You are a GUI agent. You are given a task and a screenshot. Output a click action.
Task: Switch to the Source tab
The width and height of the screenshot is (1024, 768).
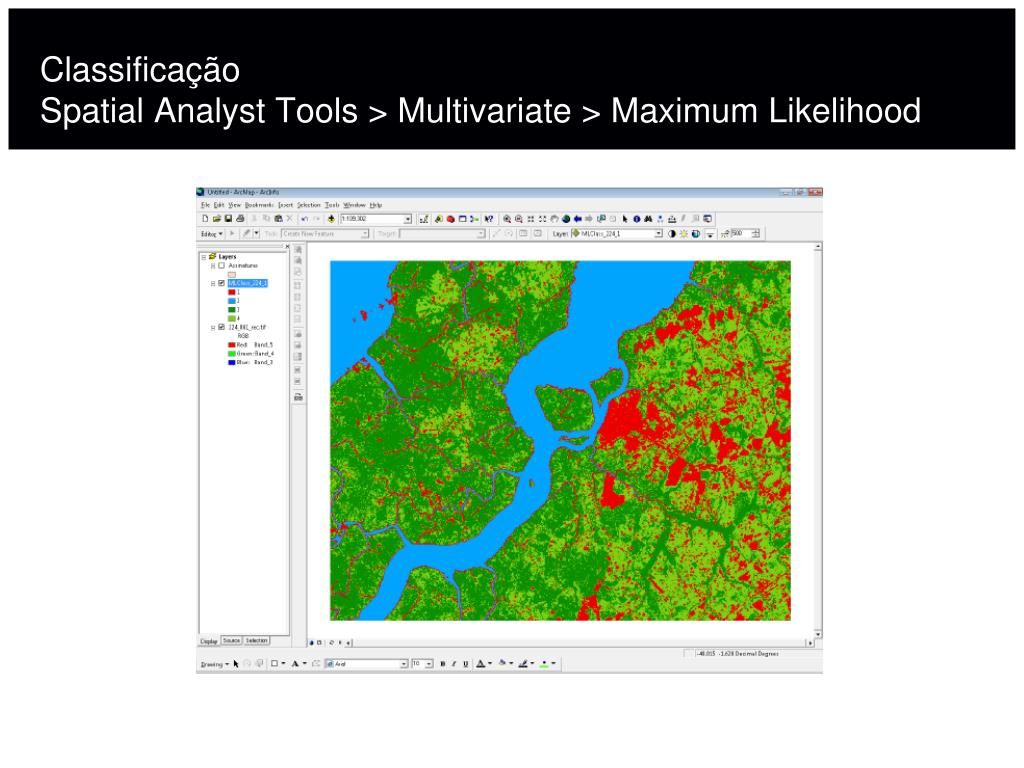click(231, 640)
